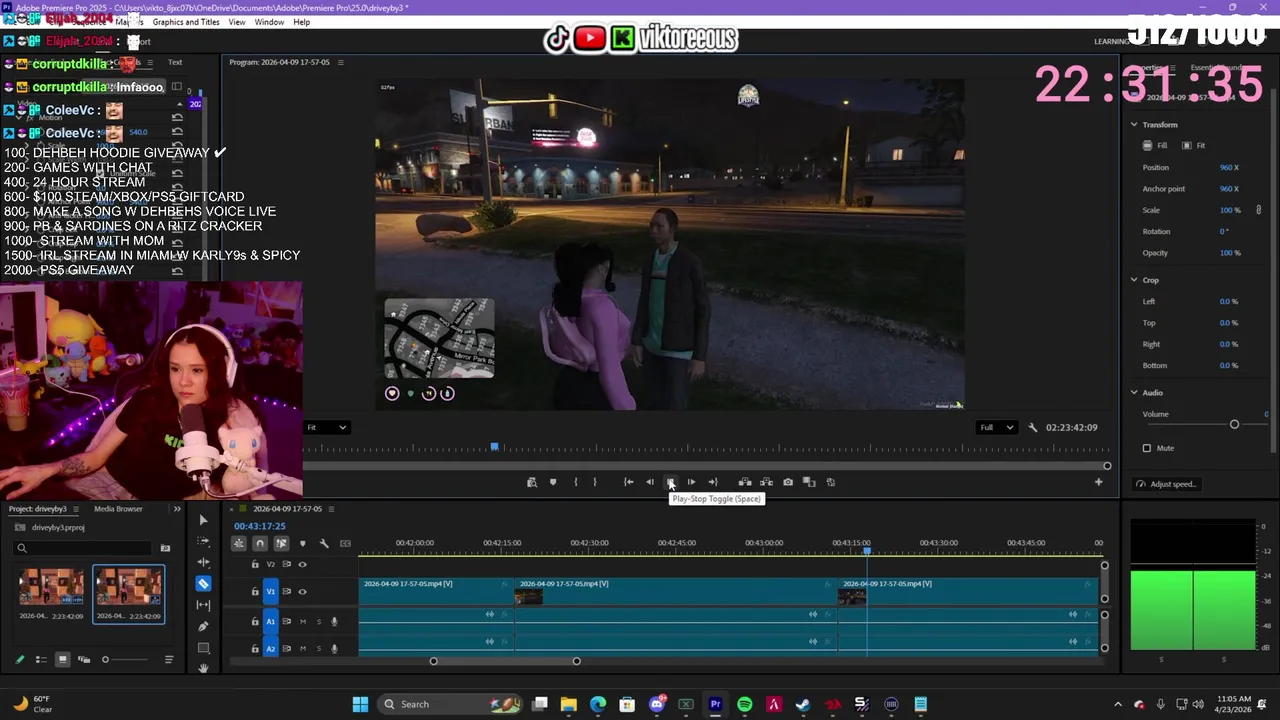The width and height of the screenshot is (1280, 720).
Task: Collapse the Transform section
Action: click(1134, 125)
